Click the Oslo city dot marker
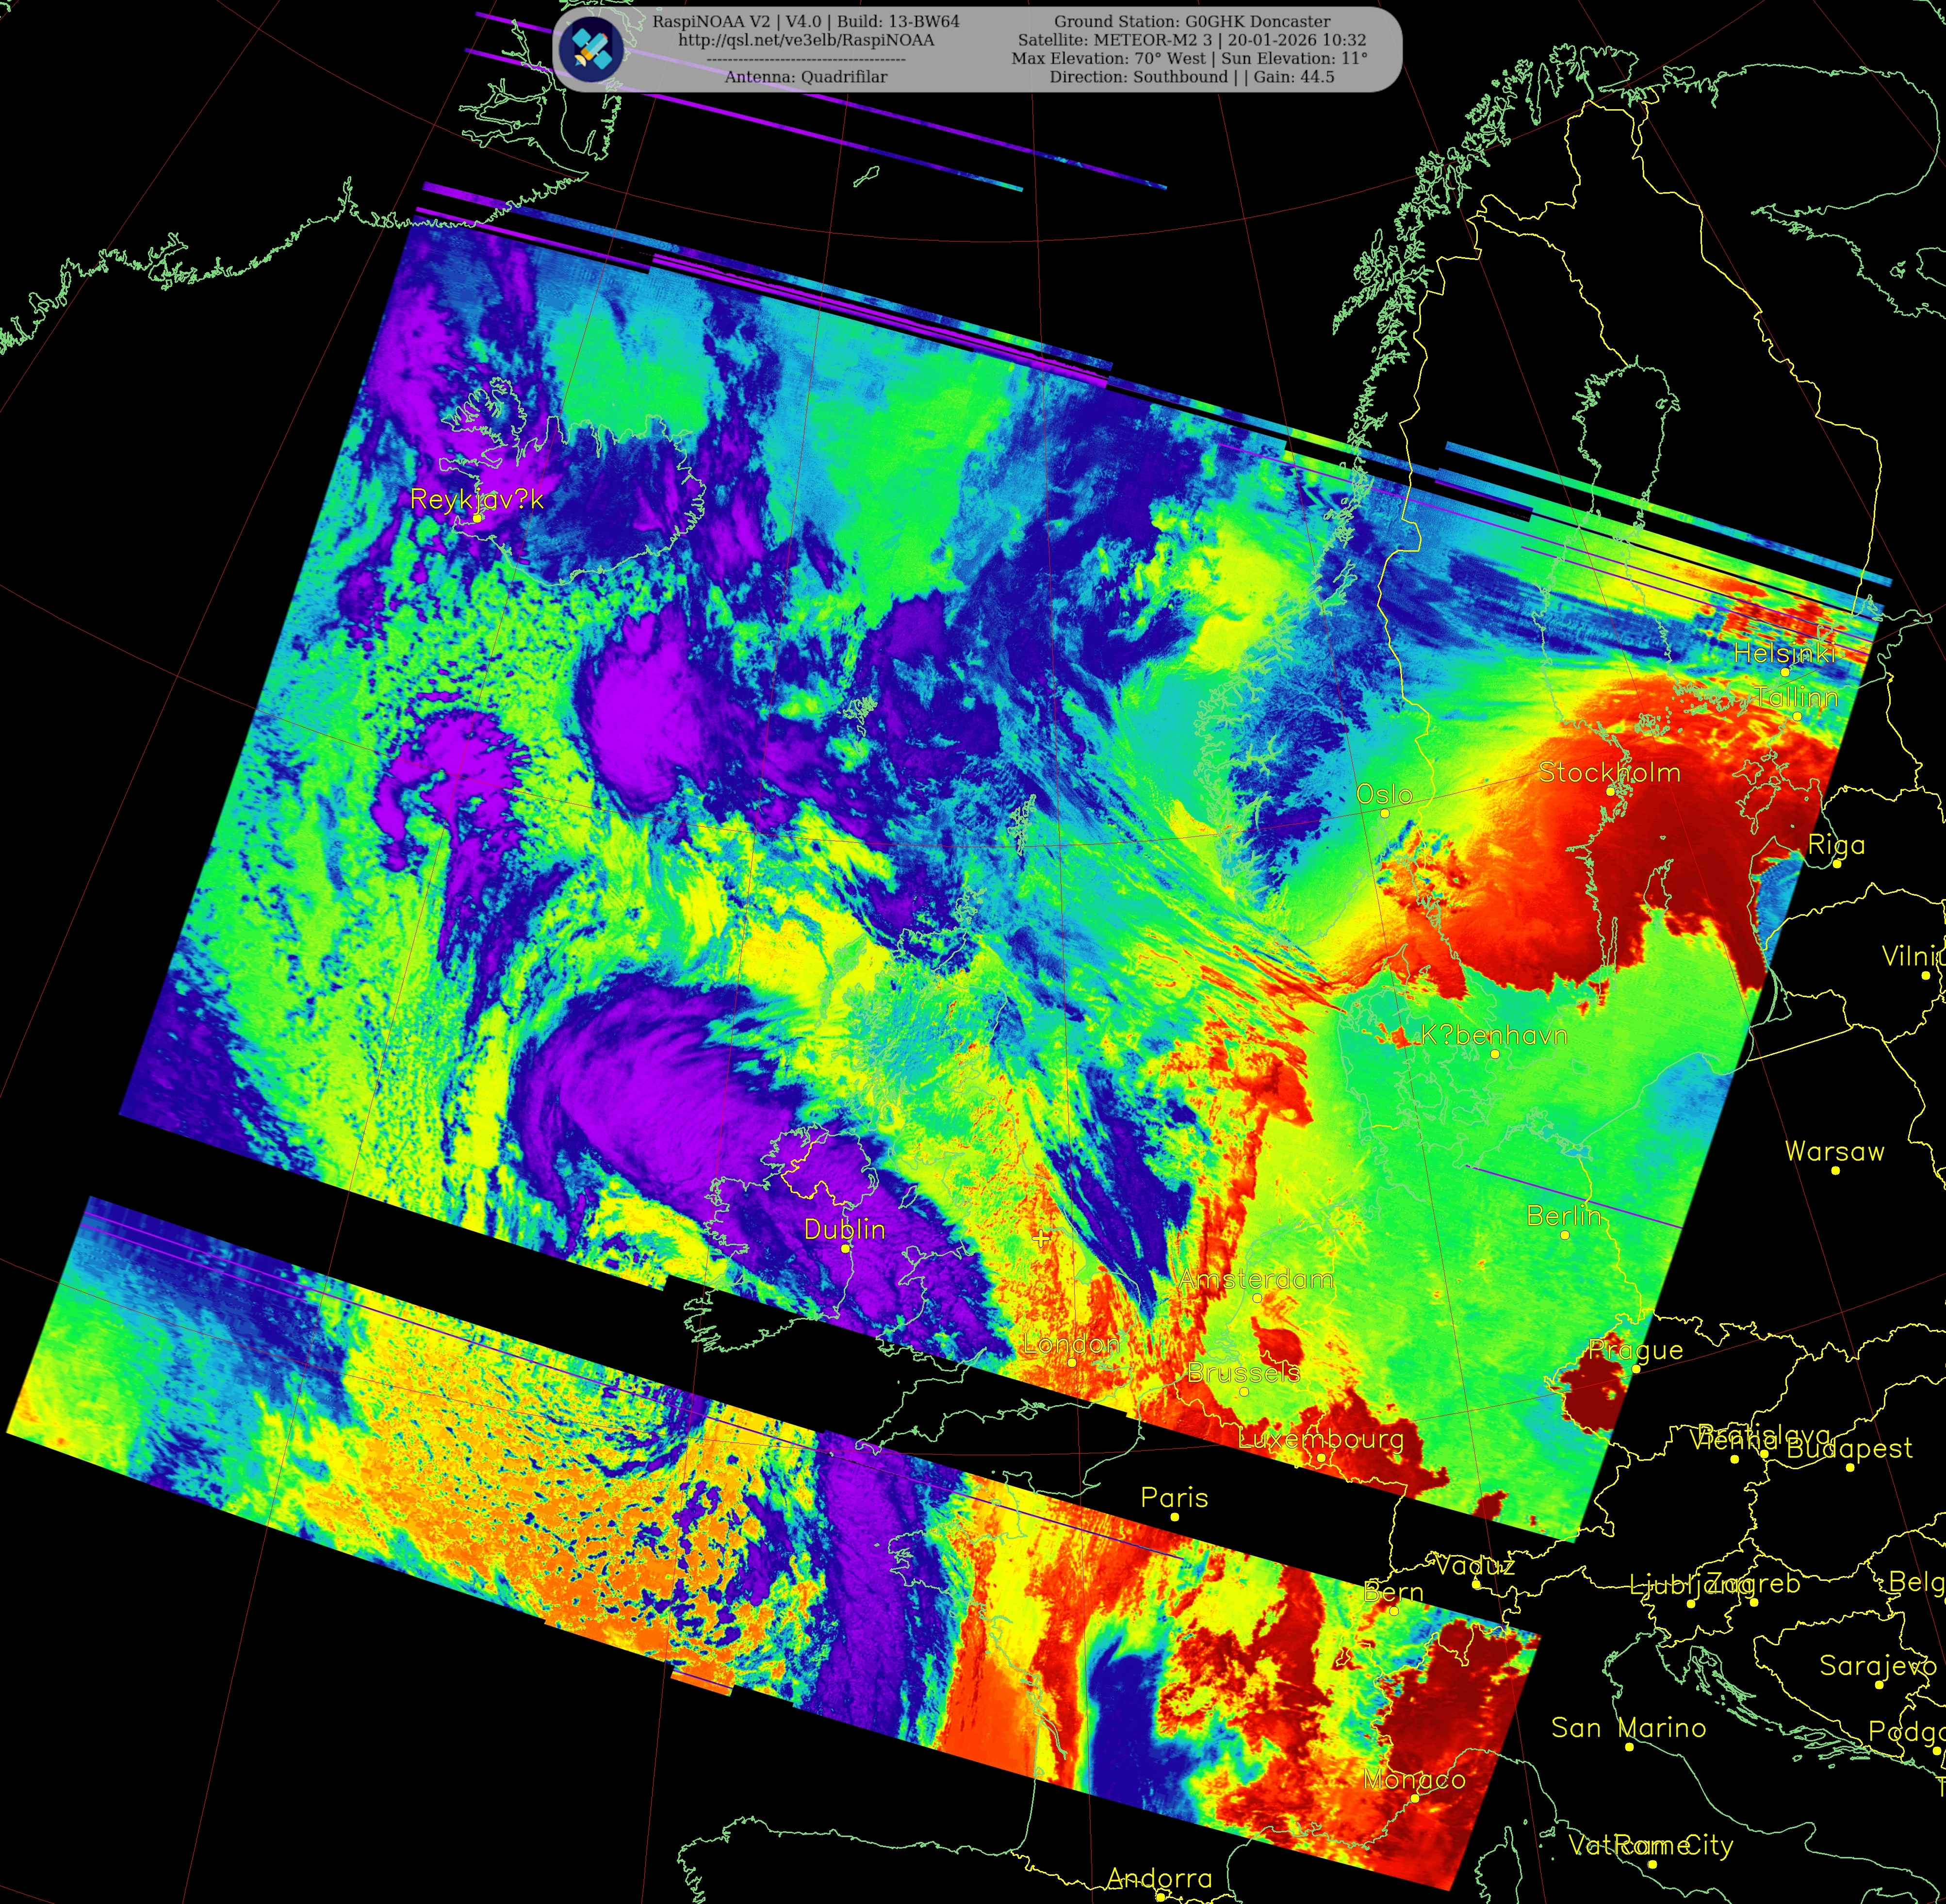Image resolution: width=1946 pixels, height=1904 pixels. point(1385,813)
